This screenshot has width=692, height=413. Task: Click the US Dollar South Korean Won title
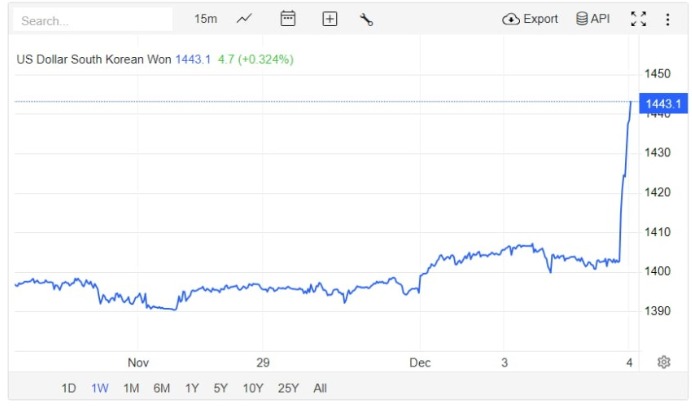coord(94,59)
